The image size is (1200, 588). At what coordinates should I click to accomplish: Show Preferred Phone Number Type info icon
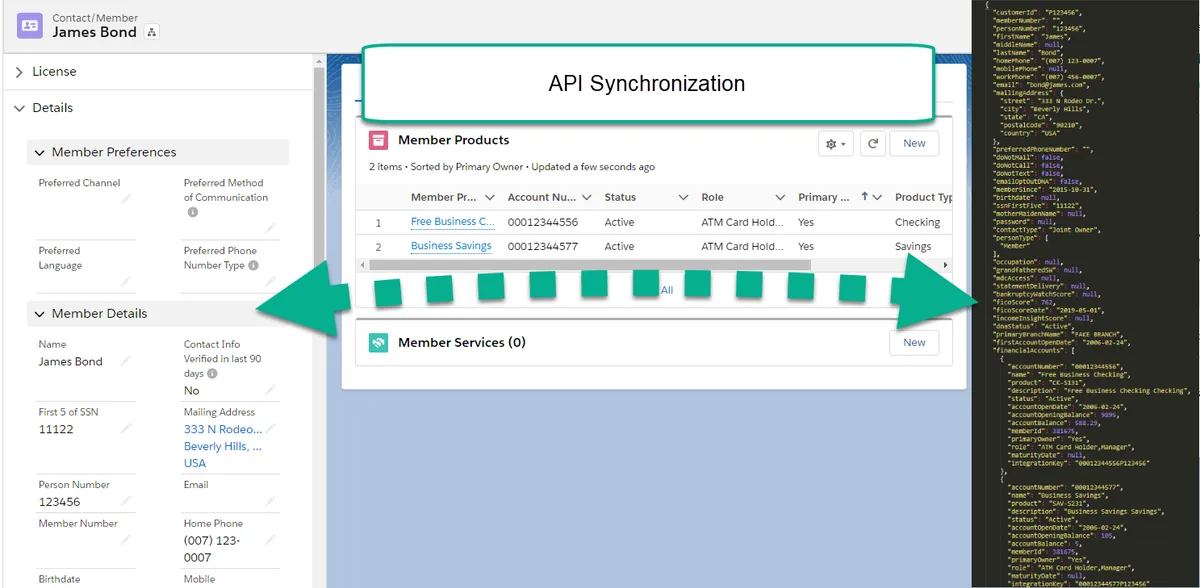tap(254, 266)
